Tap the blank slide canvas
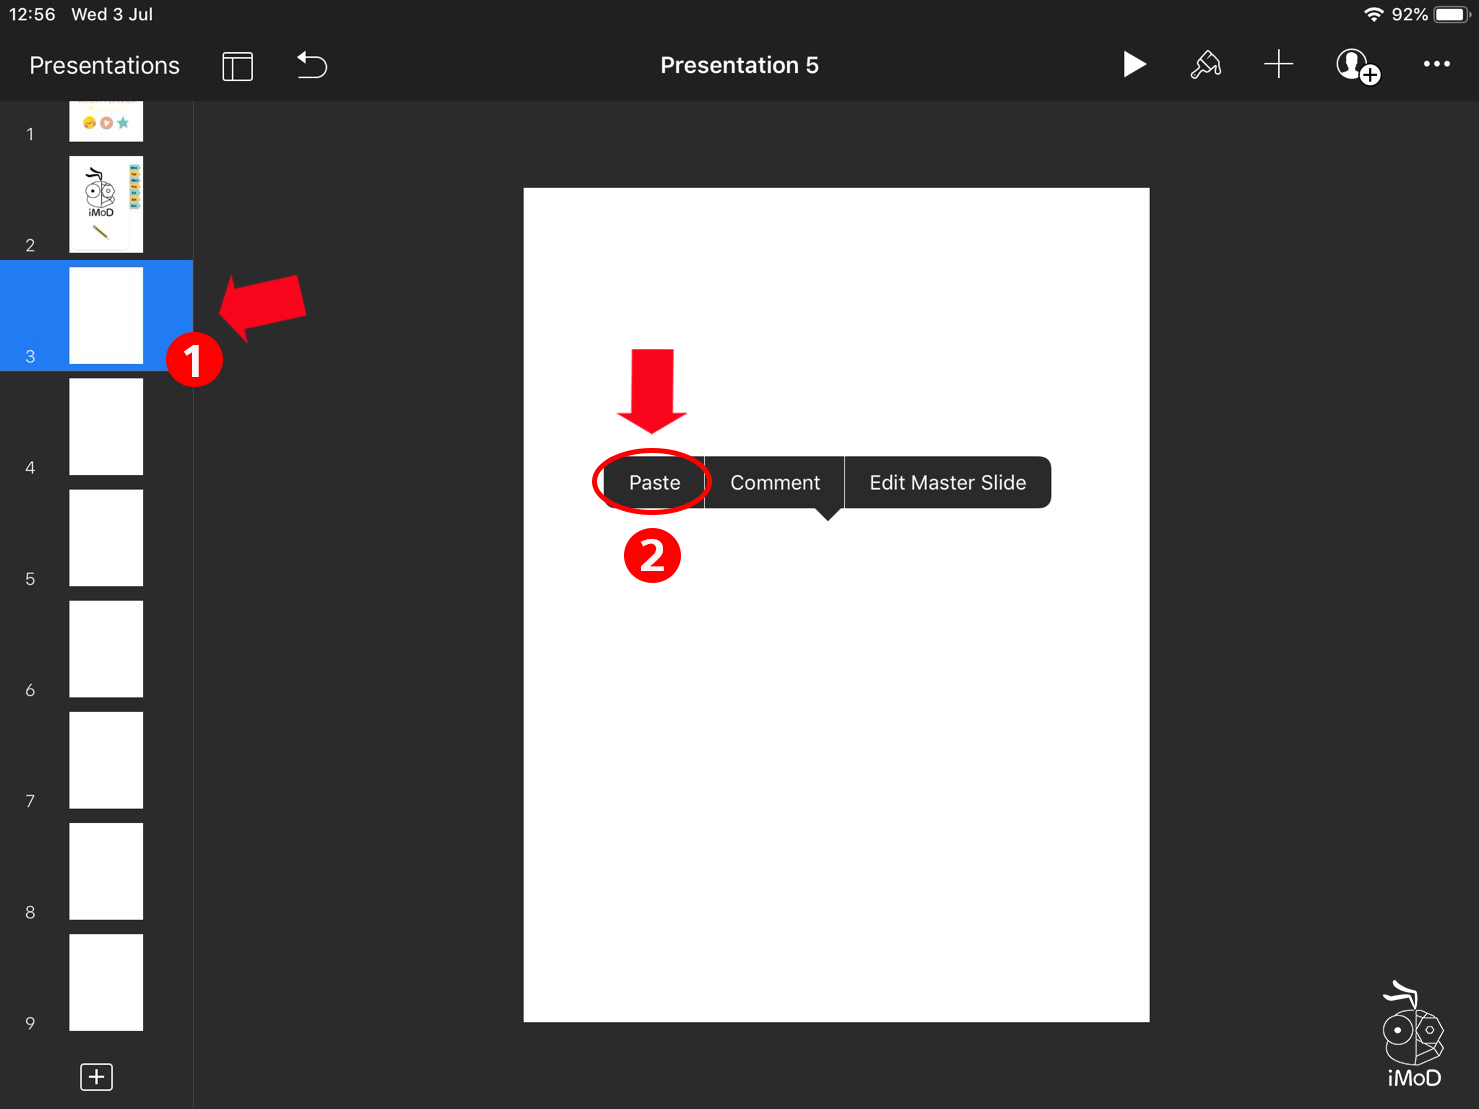Viewport: 1479px width, 1109px height. 836,750
